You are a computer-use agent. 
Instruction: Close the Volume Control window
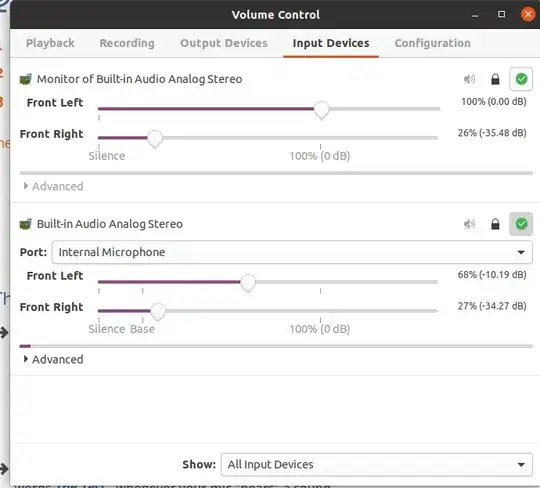[x=528, y=14]
